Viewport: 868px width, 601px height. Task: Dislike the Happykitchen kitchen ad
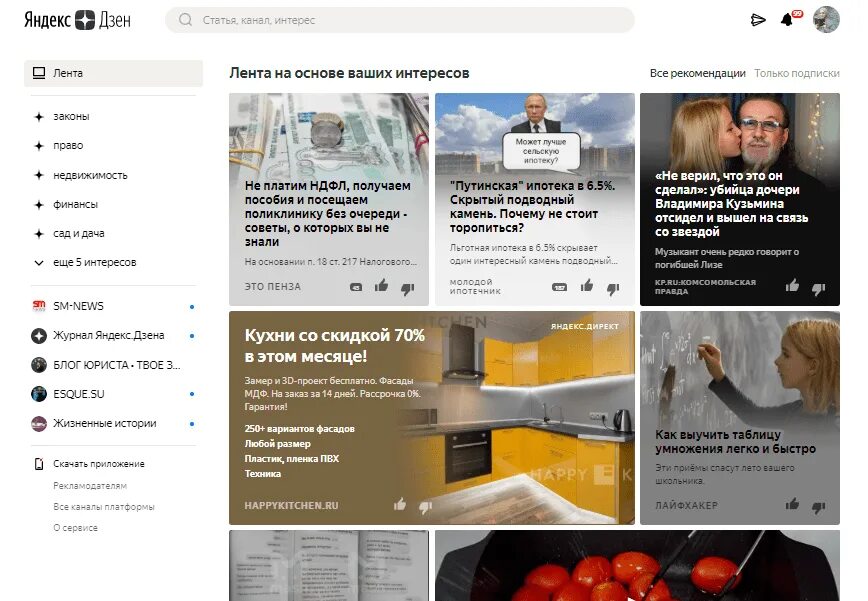pos(425,507)
